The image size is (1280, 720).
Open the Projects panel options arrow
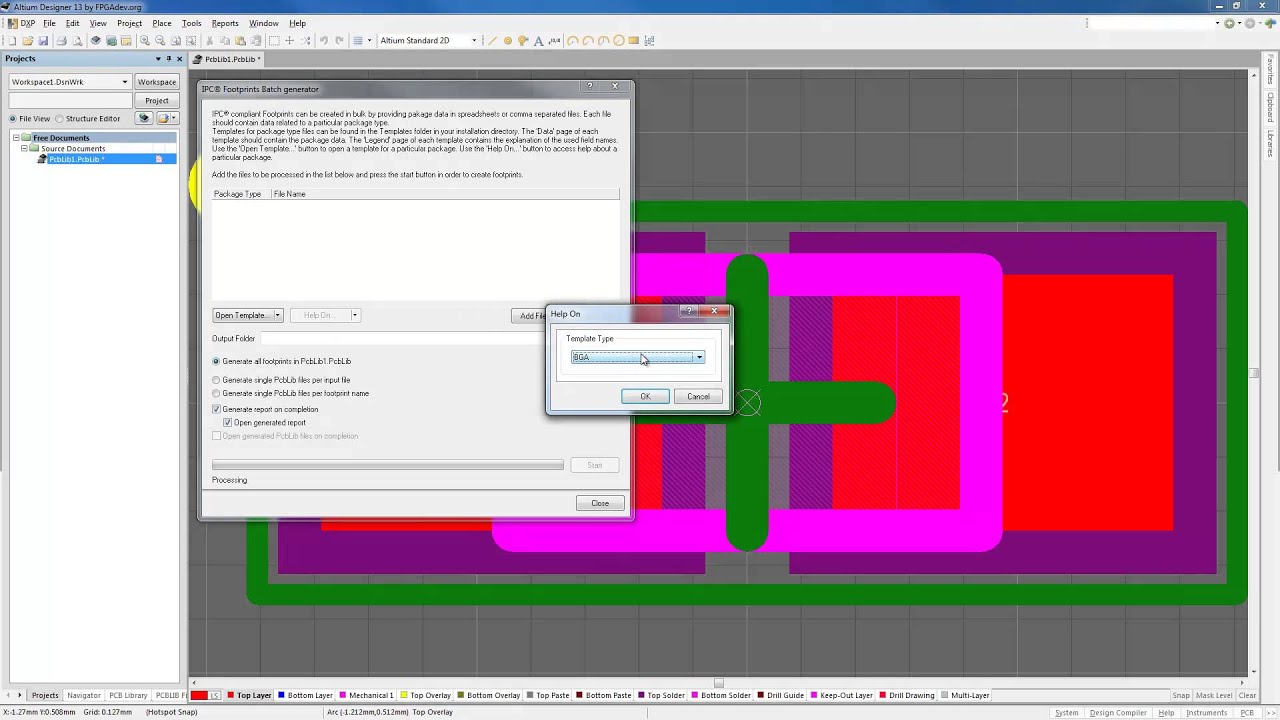pyautogui.click(x=157, y=59)
